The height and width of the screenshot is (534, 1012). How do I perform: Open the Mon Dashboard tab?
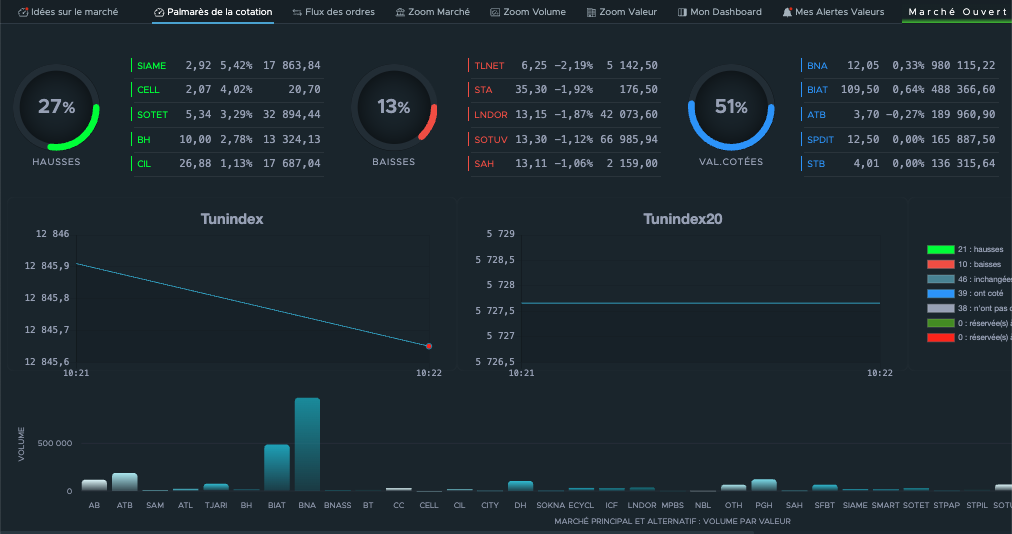726,12
